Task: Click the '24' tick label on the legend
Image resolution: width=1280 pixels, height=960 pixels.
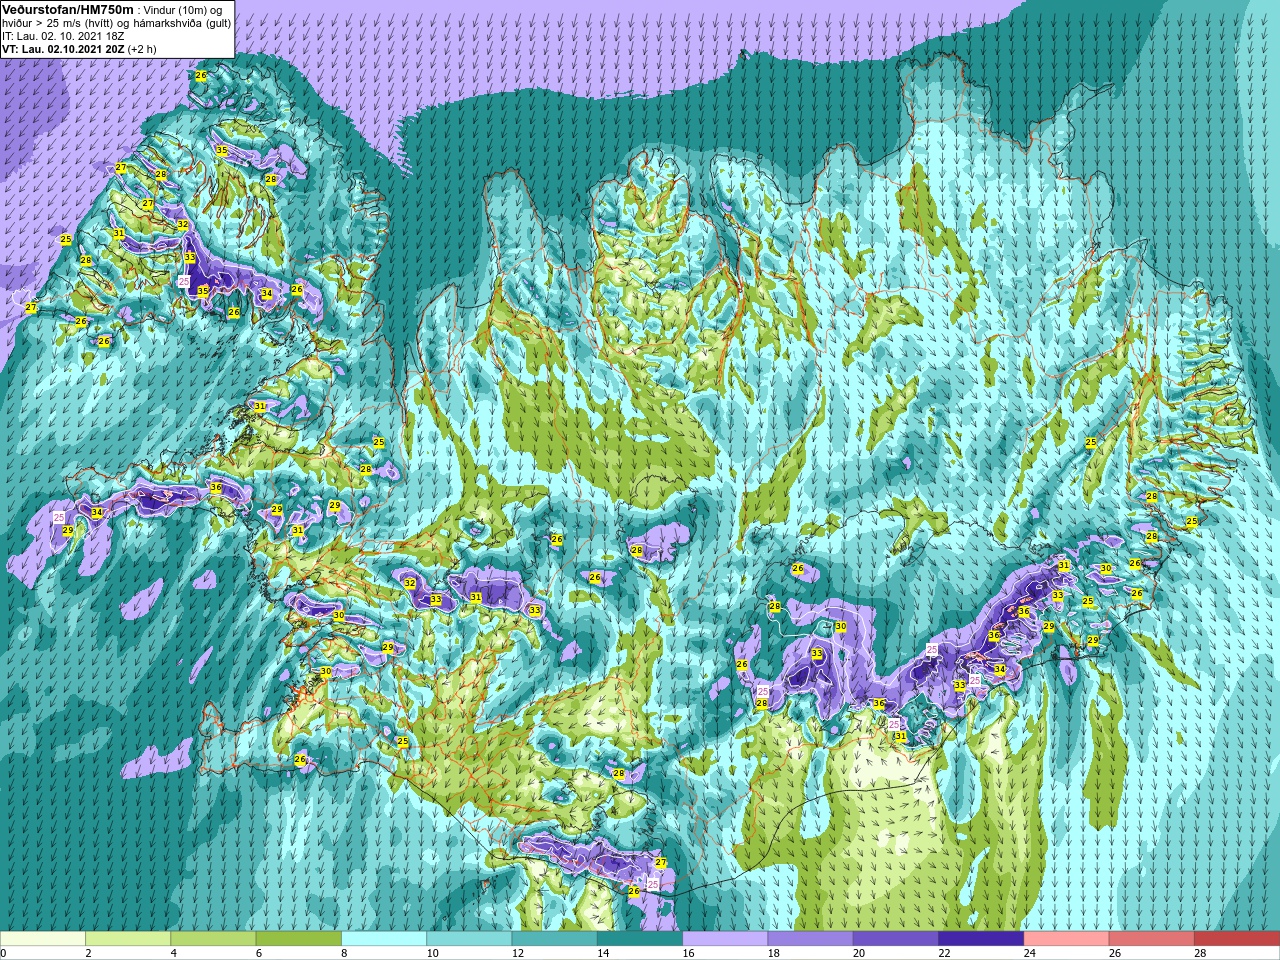Action: (x=1029, y=953)
